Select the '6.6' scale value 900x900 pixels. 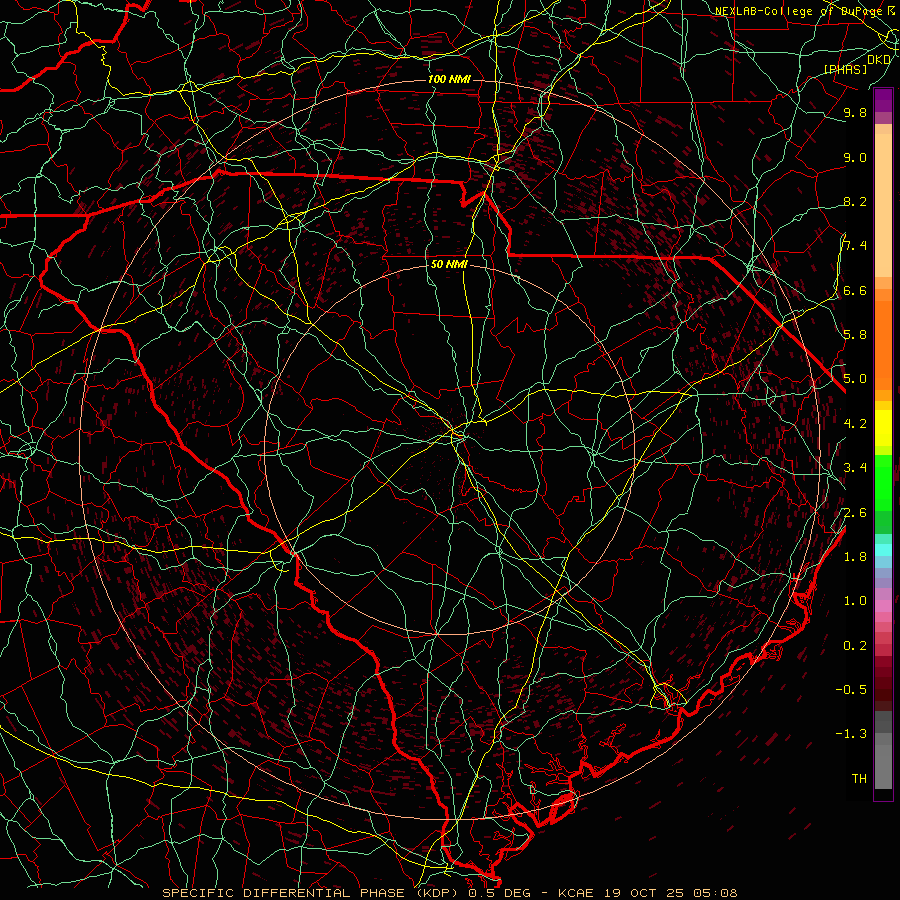coord(855,290)
